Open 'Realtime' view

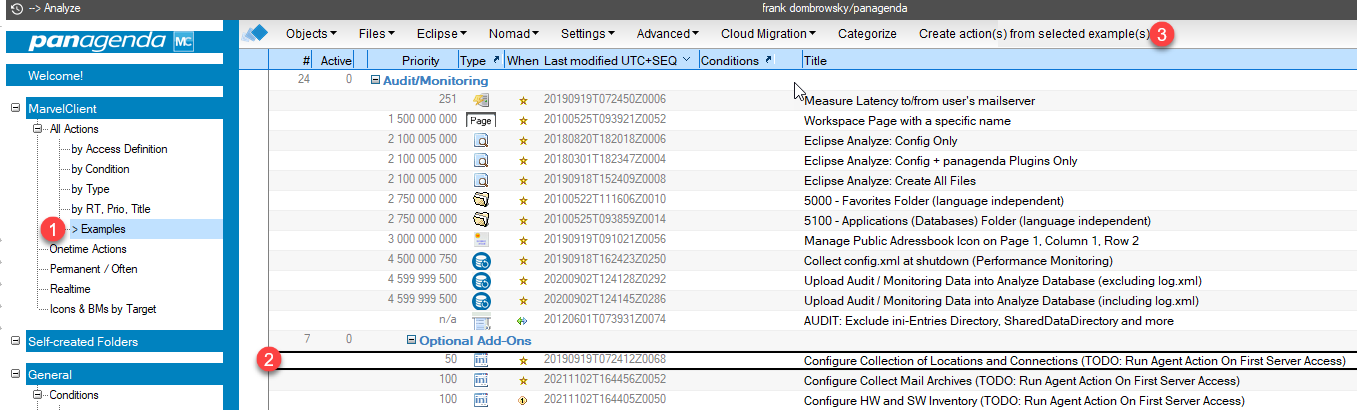70,289
